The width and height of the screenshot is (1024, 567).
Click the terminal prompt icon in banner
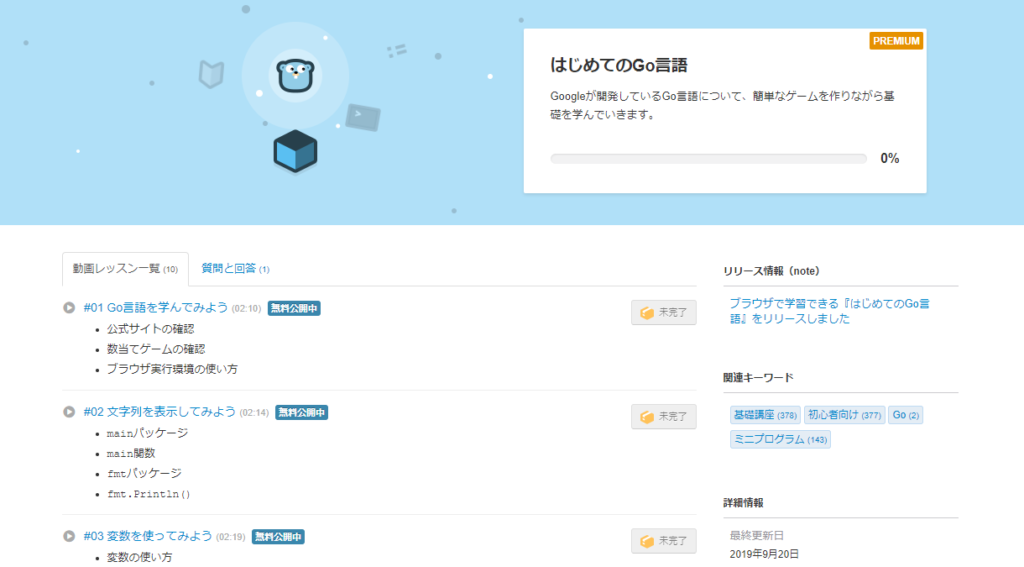tap(362, 117)
